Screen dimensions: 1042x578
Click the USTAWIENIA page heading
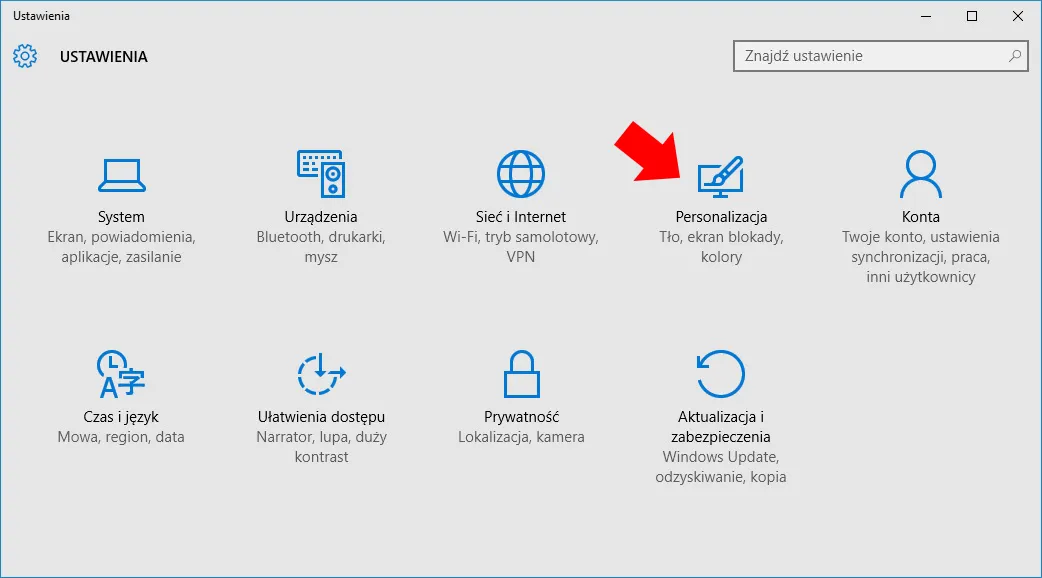tap(104, 57)
